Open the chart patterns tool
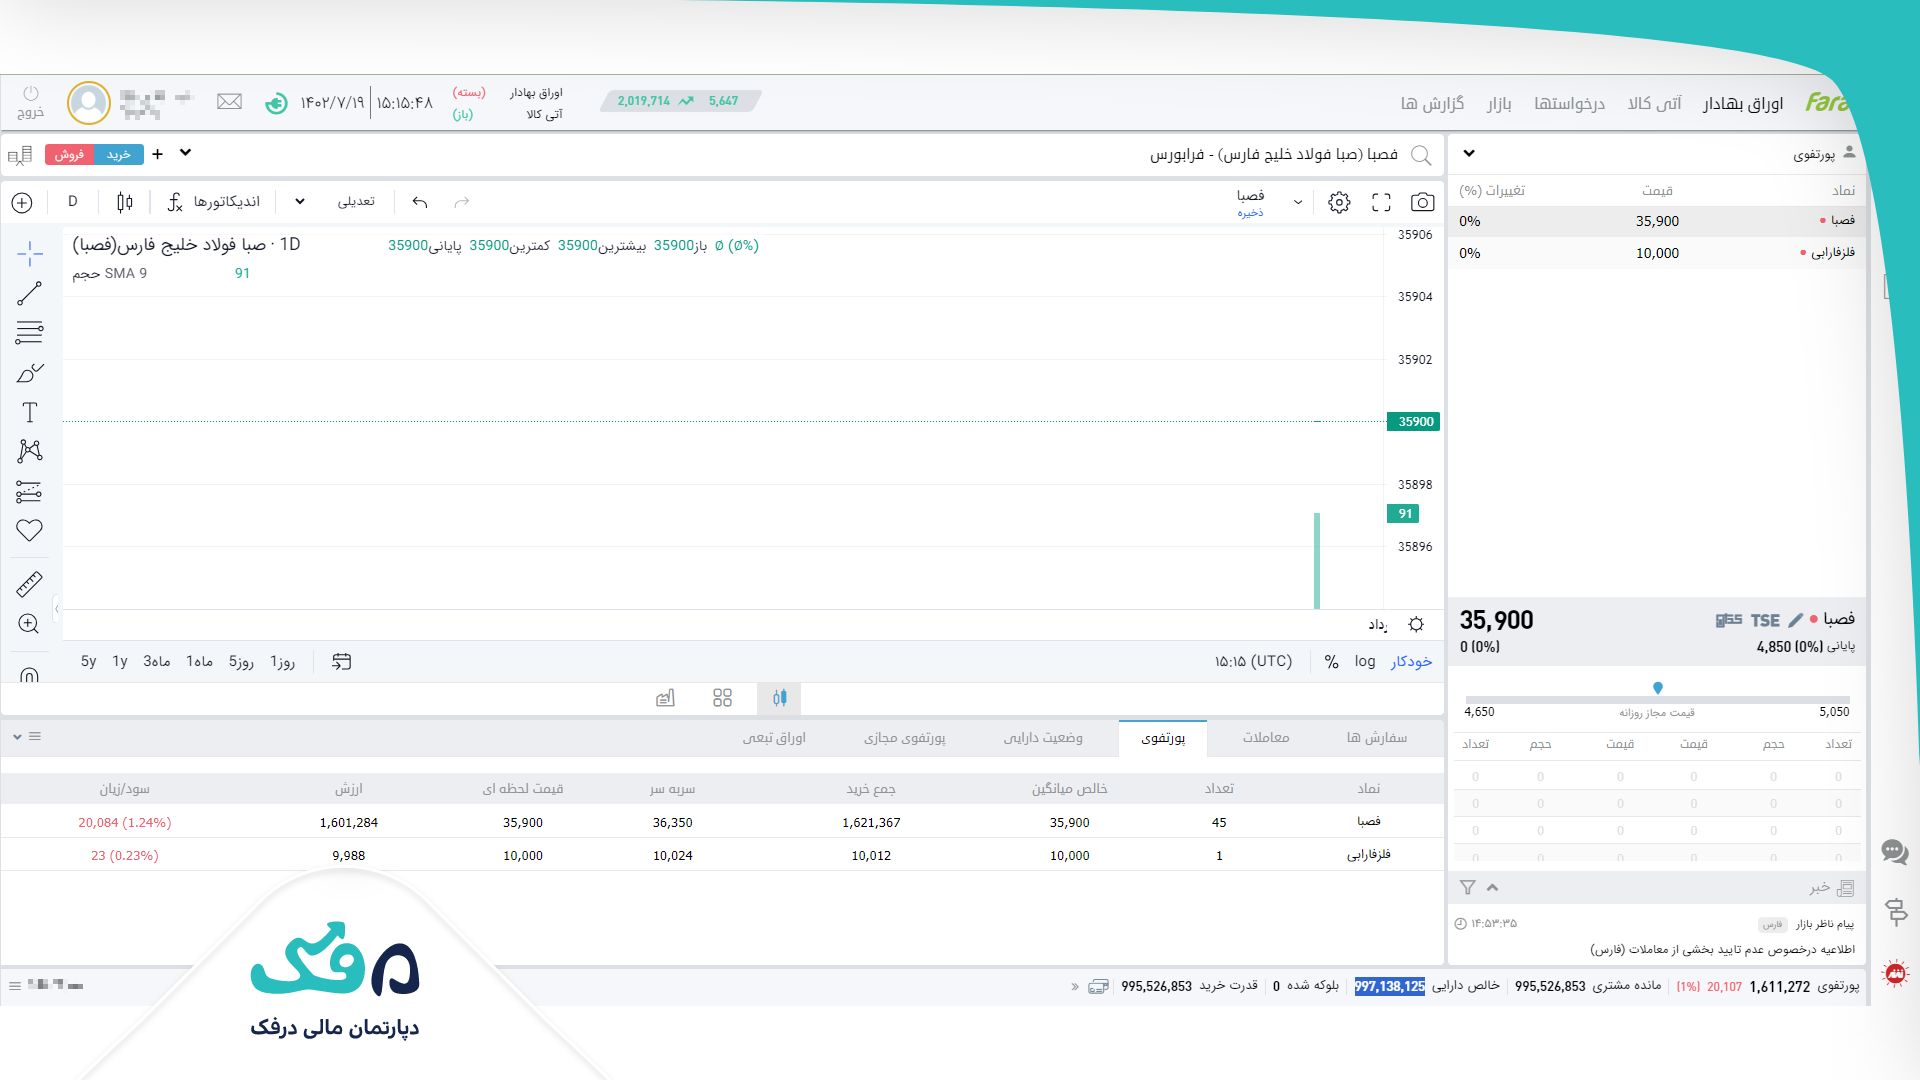The height and width of the screenshot is (1080, 1920). (30, 451)
